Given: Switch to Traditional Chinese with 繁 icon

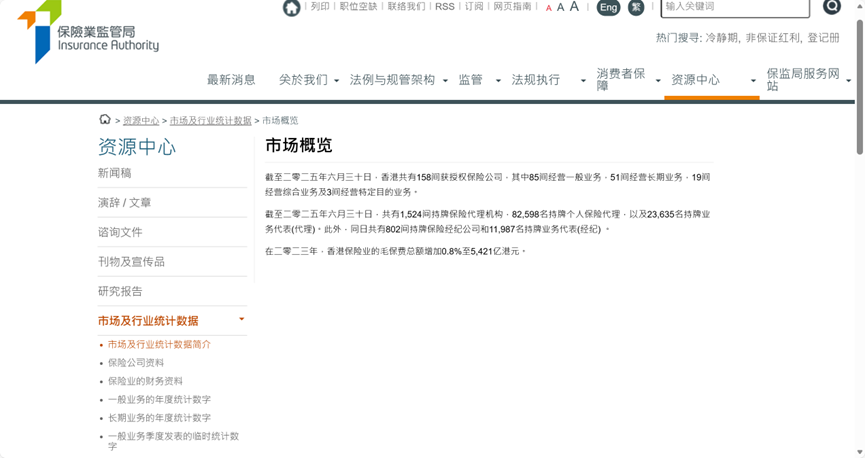Looking at the screenshot, I should [636, 8].
